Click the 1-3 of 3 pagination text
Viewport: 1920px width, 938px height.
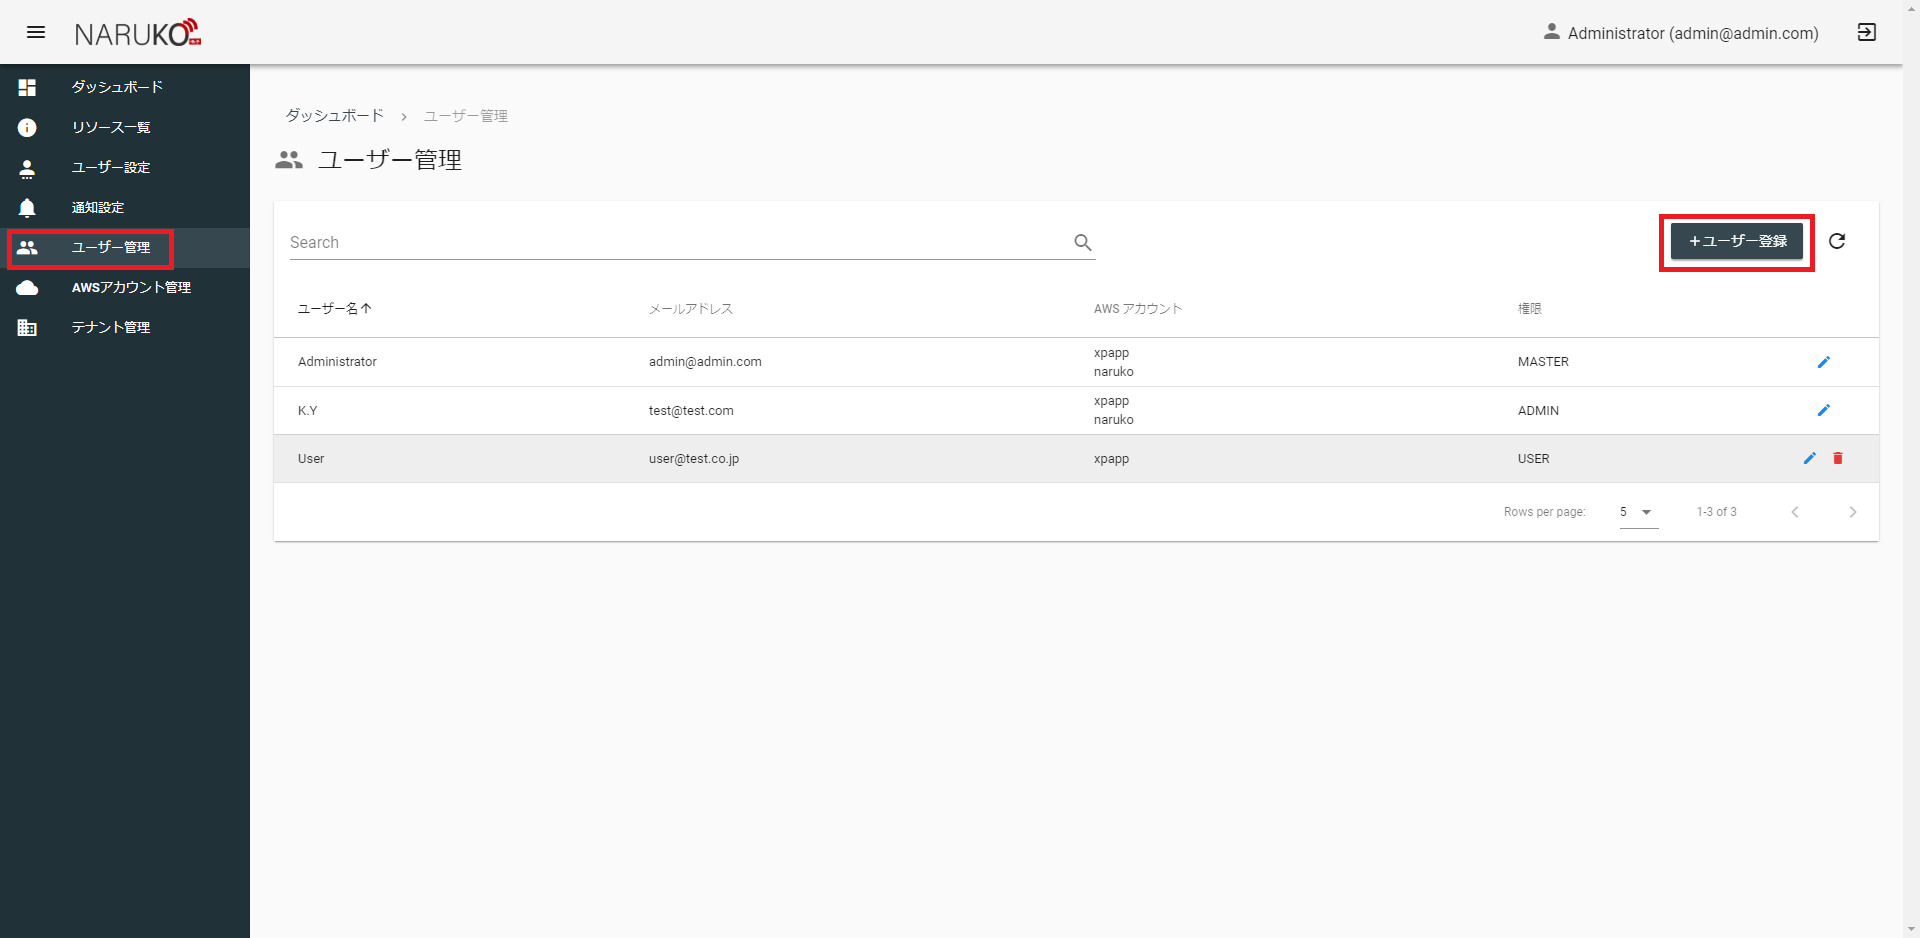coord(1717,512)
